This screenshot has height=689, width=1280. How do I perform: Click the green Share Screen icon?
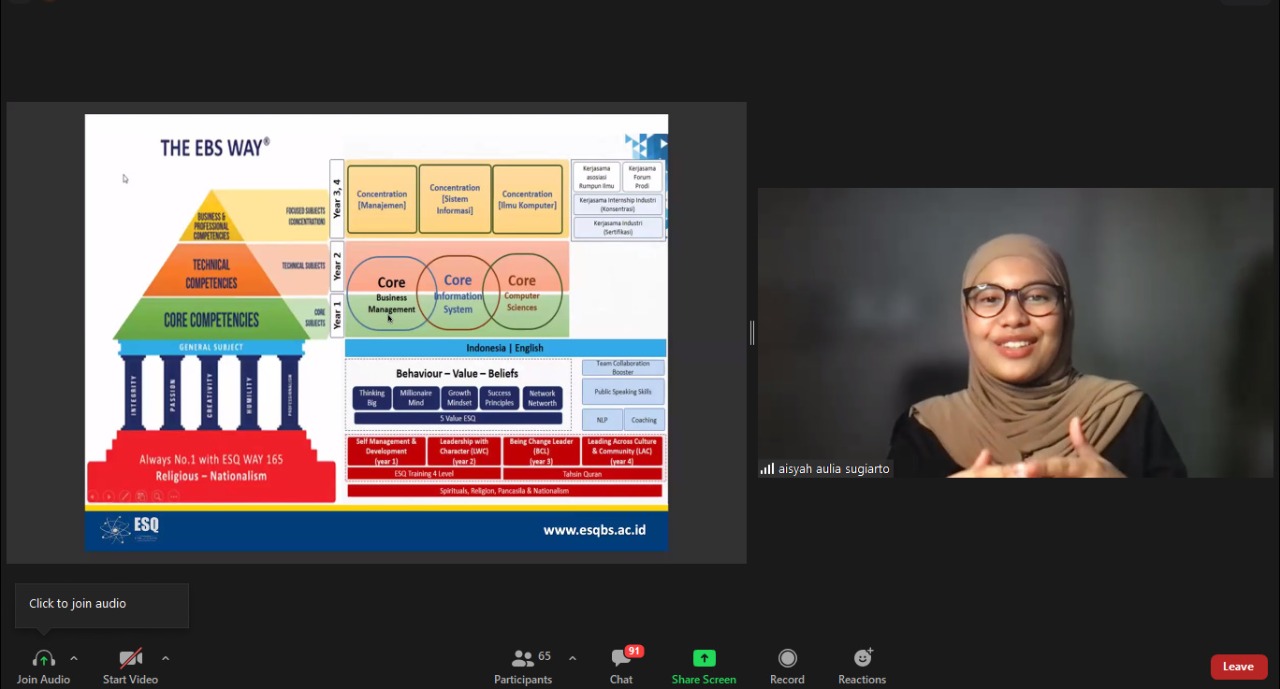[x=704, y=659]
